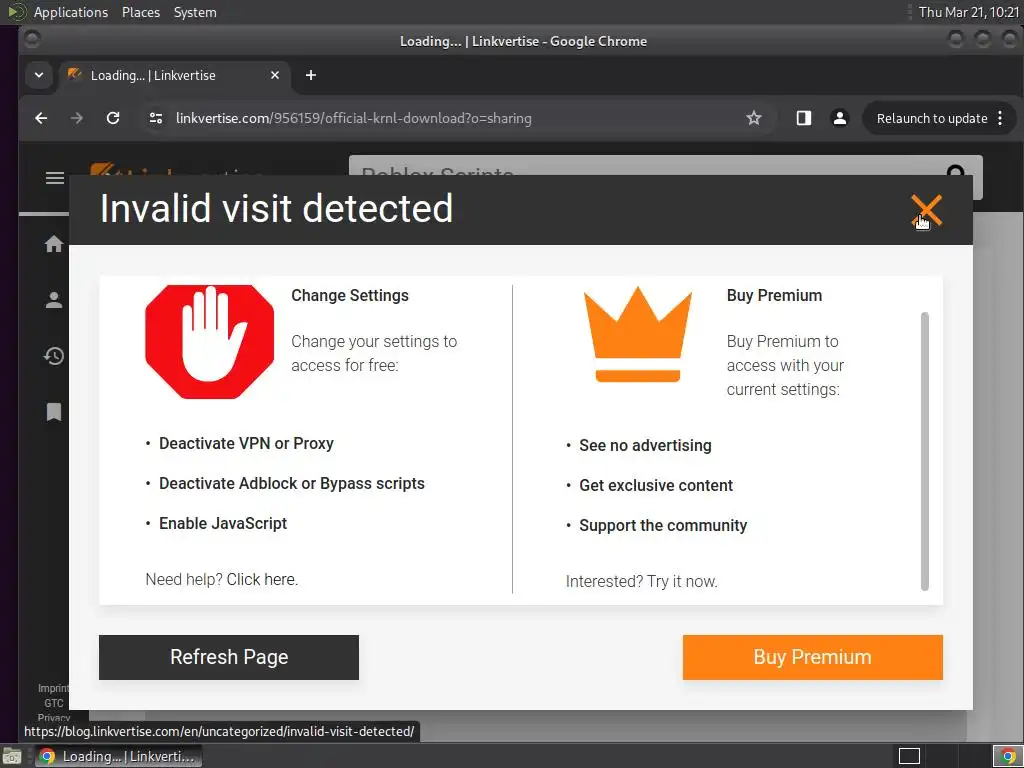Open the history icon in sidebar
Viewport: 1024px width, 768px height.
click(x=54, y=356)
